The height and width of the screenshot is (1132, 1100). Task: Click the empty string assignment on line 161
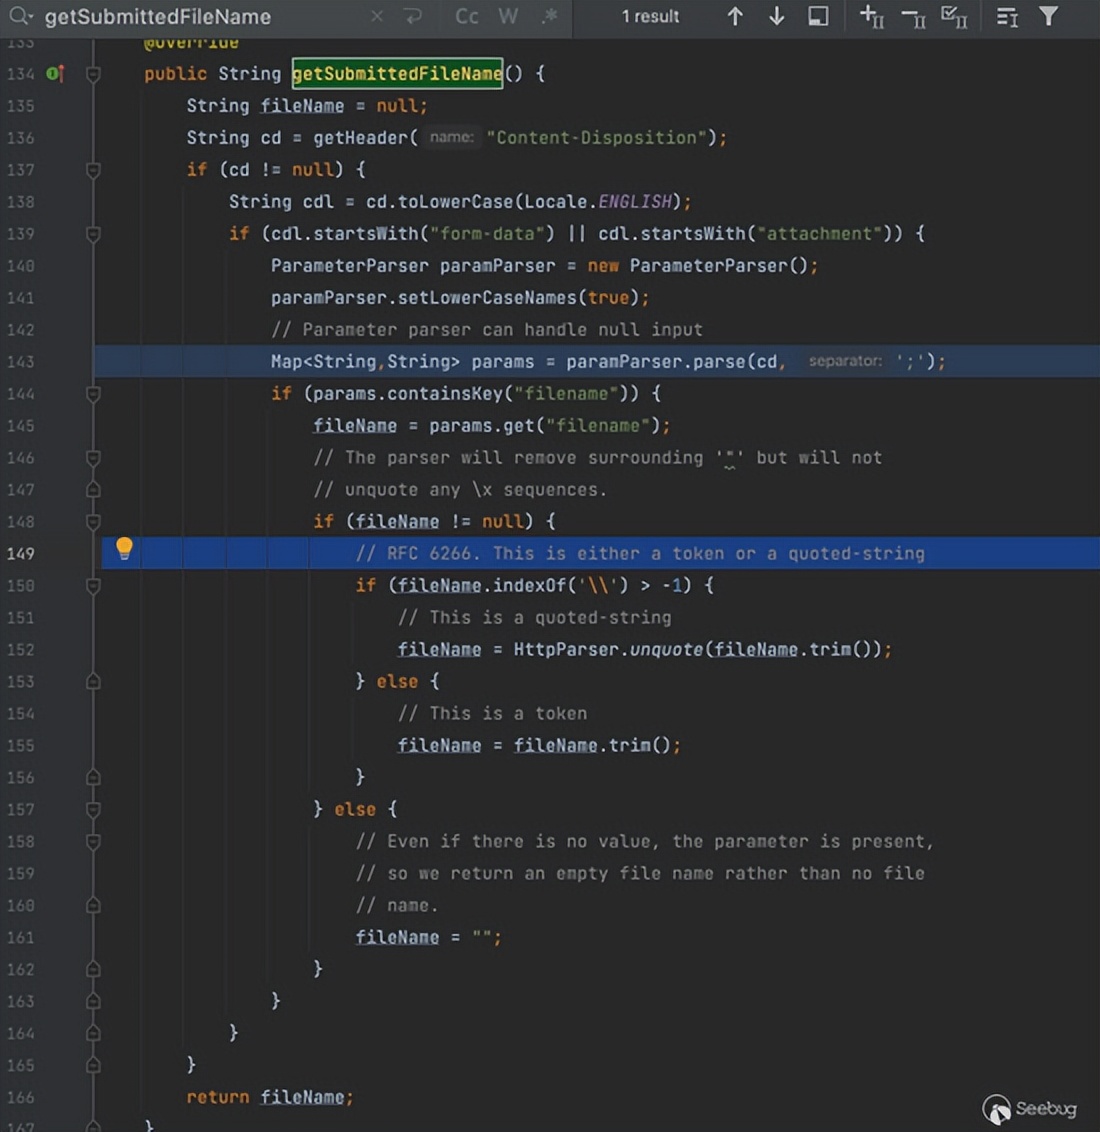coord(429,937)
